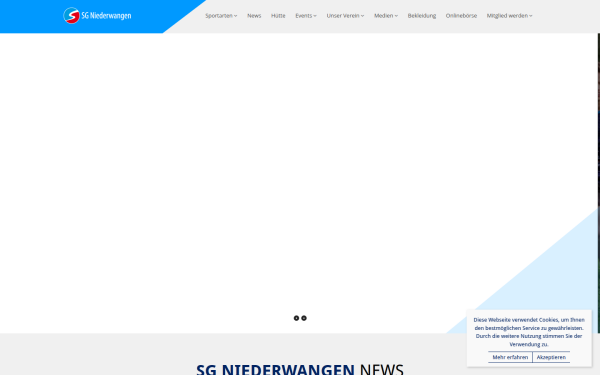Expand the Events dropdown menu
The image size is (600, 375).
(306, 16)
